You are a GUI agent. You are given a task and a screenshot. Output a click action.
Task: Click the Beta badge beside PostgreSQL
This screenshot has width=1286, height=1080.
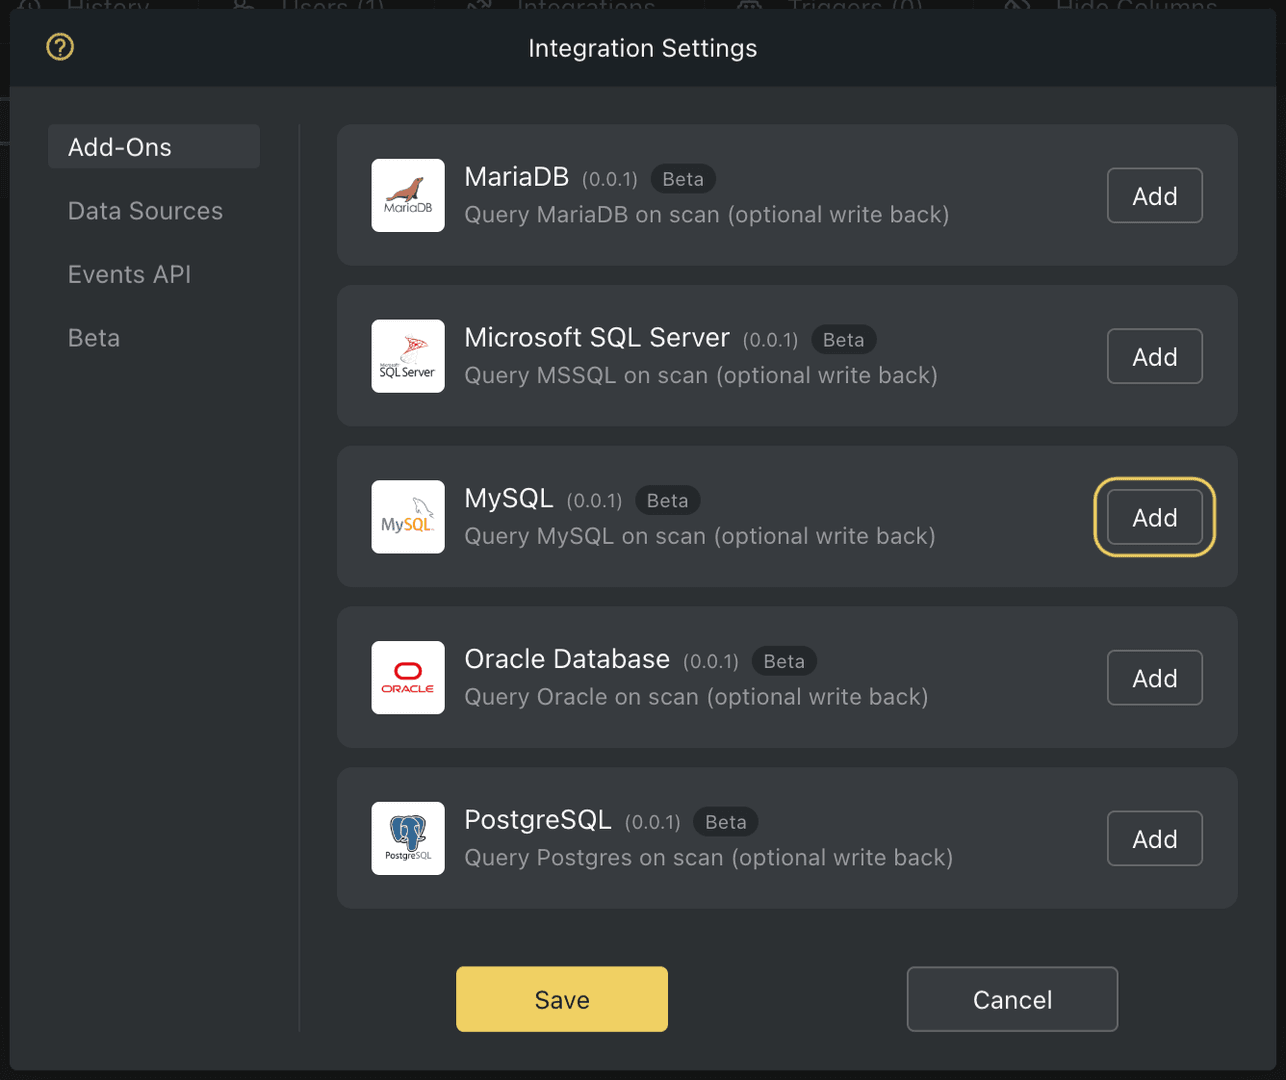[725, 822]
